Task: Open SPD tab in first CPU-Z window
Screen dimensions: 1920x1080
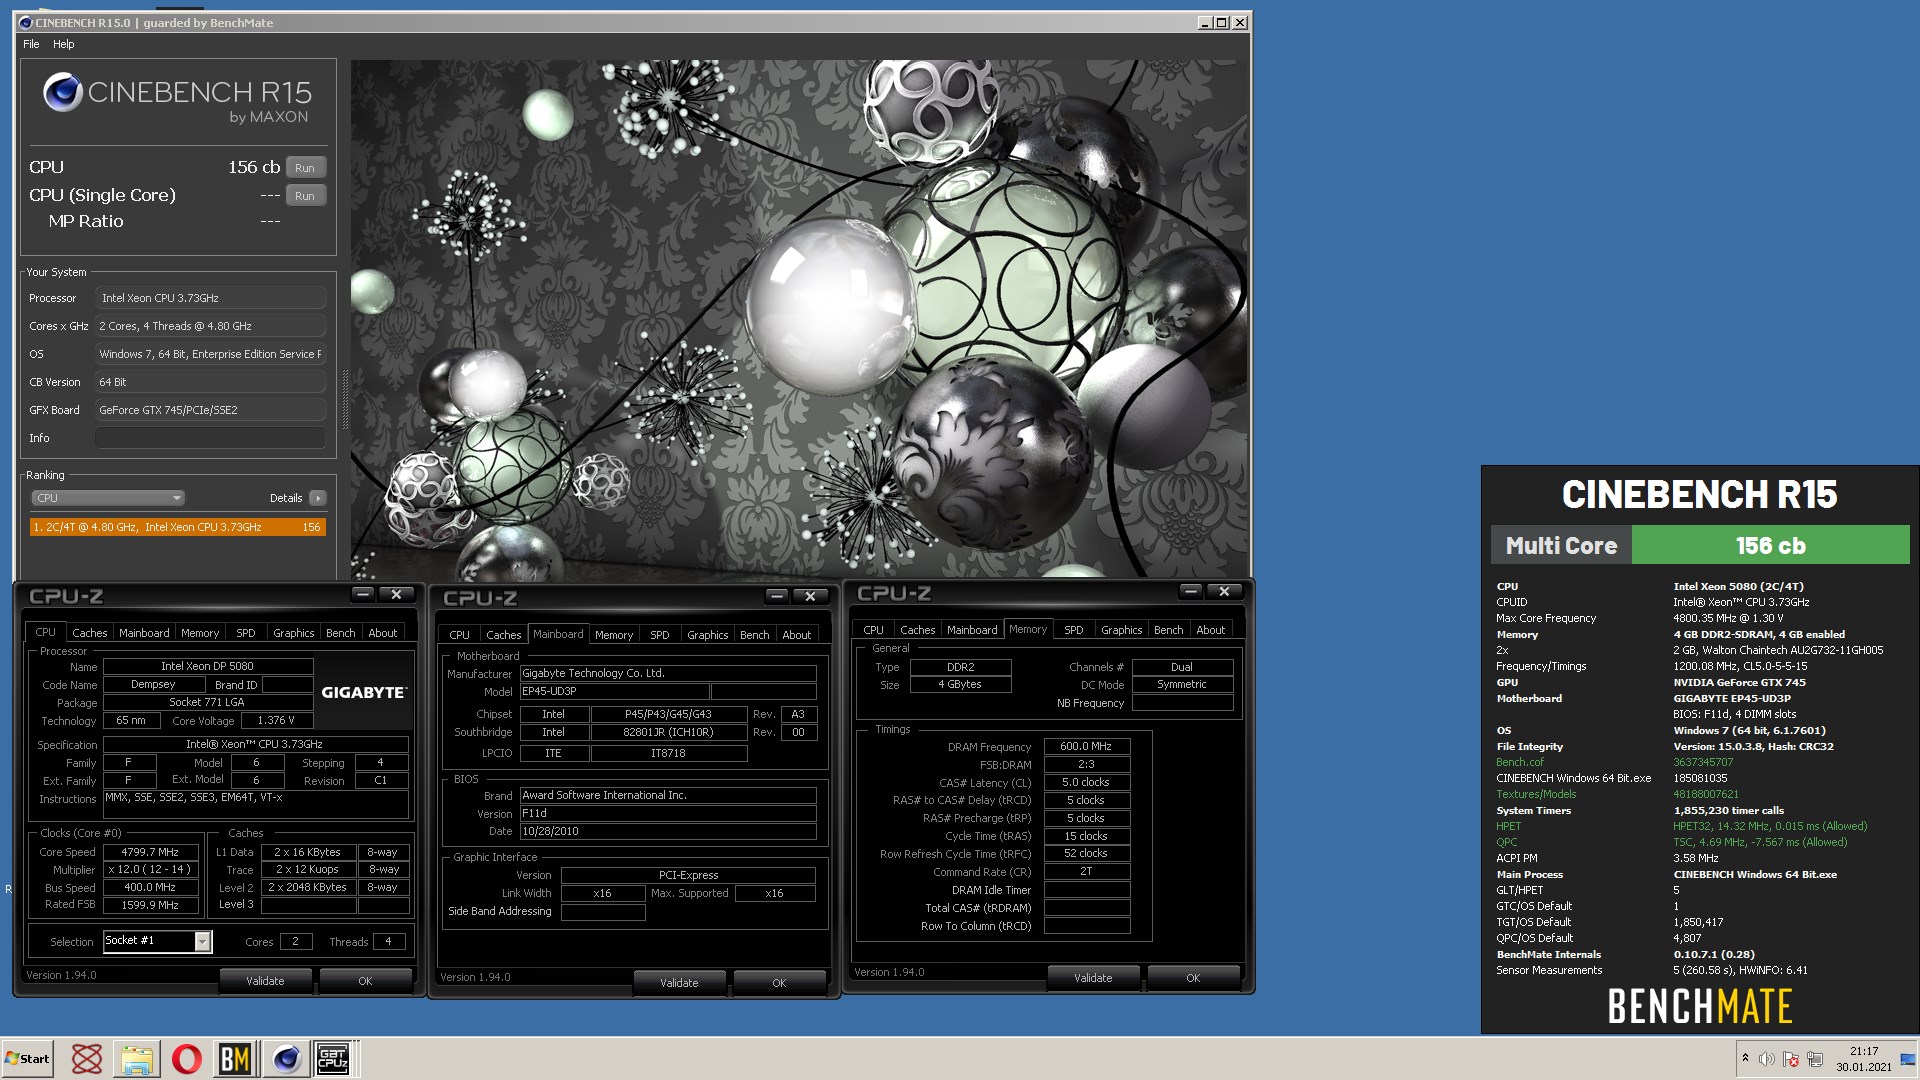Action: coord(246,633)
